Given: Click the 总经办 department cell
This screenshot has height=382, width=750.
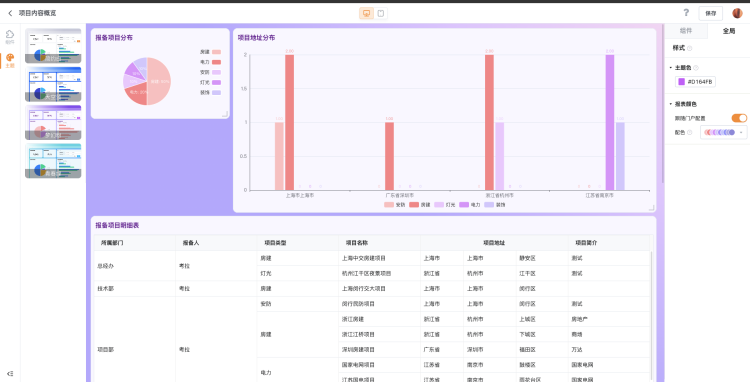Looking at the screenshot, I should (135, 266).
